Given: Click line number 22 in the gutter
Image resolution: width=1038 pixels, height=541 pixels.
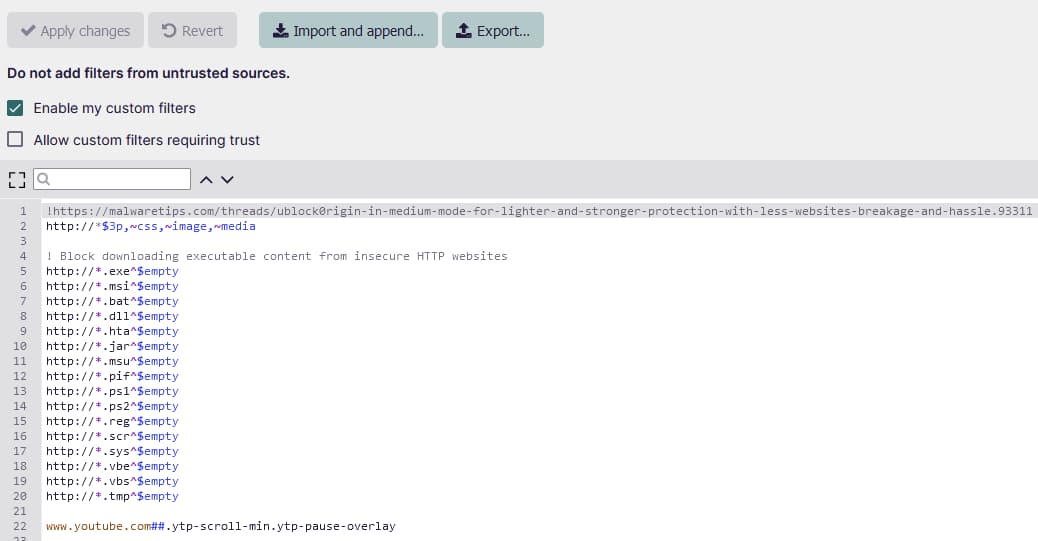Looking at the screenshot, I should coord(20,526).
